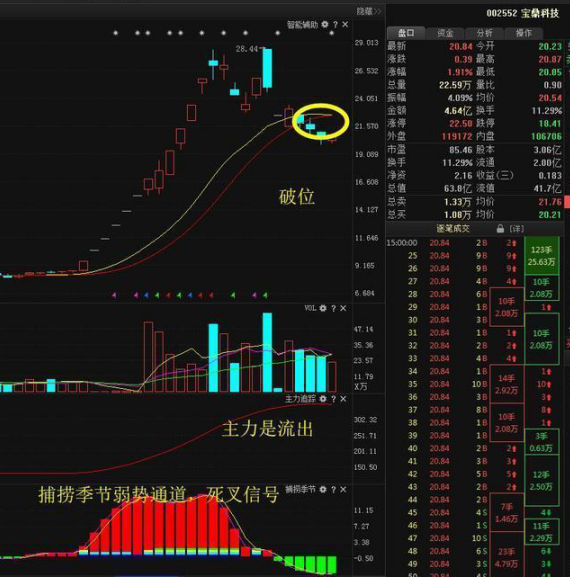
Task: Open settings gear for 捕捞季节 panel
Action: point(323,490)
